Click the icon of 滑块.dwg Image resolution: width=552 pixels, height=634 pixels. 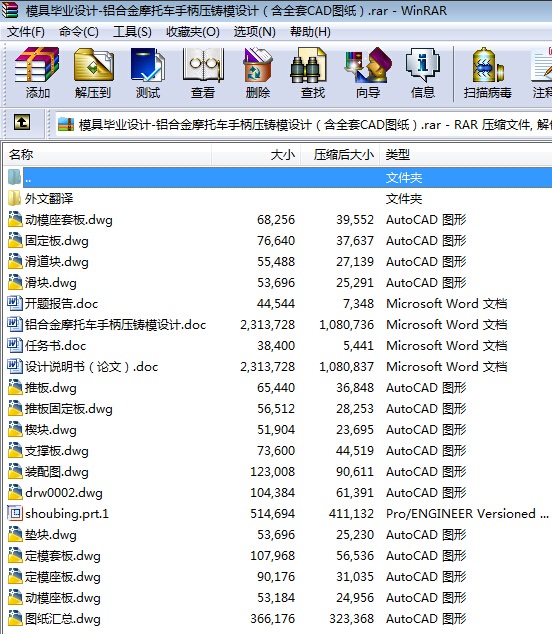[x=15, y=283]
